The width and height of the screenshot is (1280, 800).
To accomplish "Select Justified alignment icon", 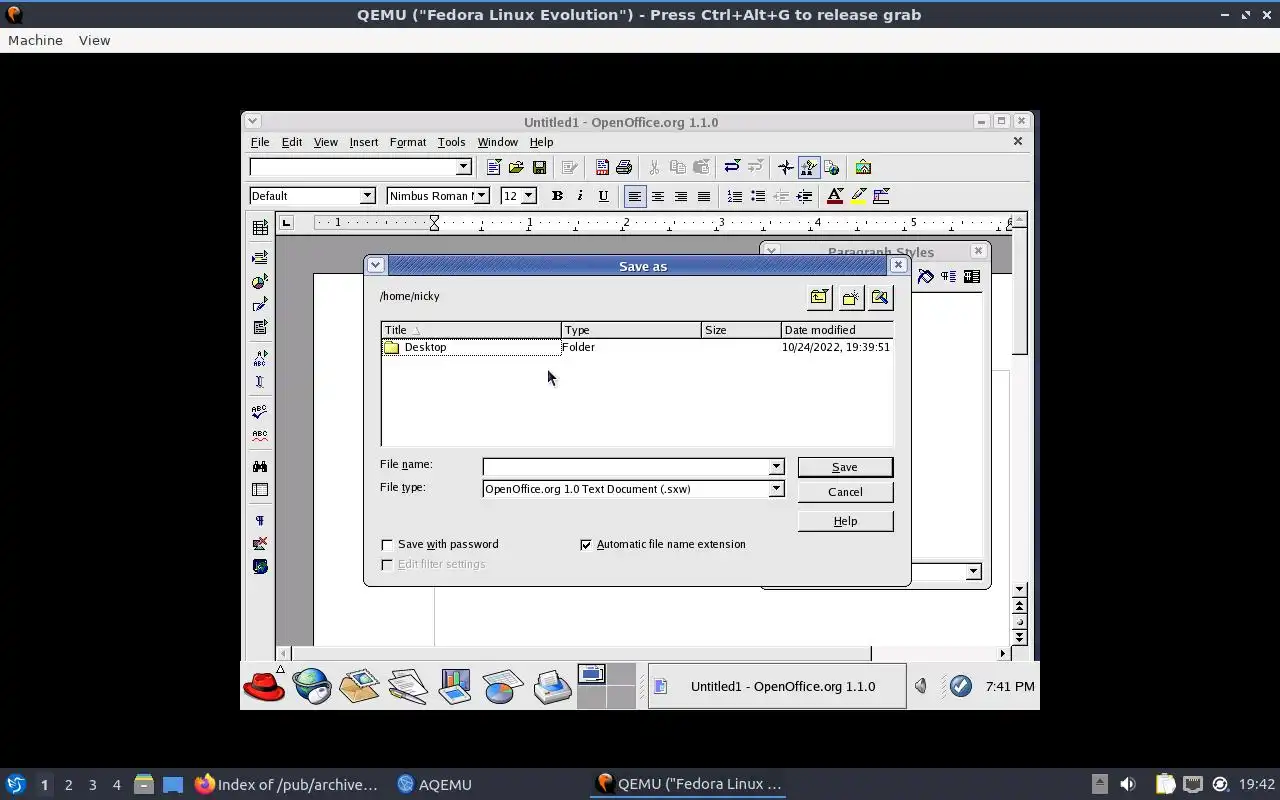I will pos(703,196).
